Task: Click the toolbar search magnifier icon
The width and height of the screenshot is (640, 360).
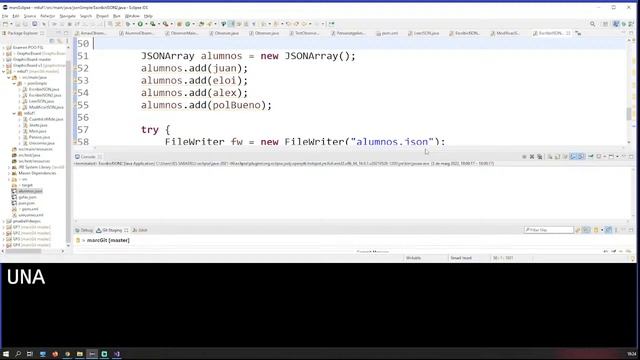Action: point(592,24)
